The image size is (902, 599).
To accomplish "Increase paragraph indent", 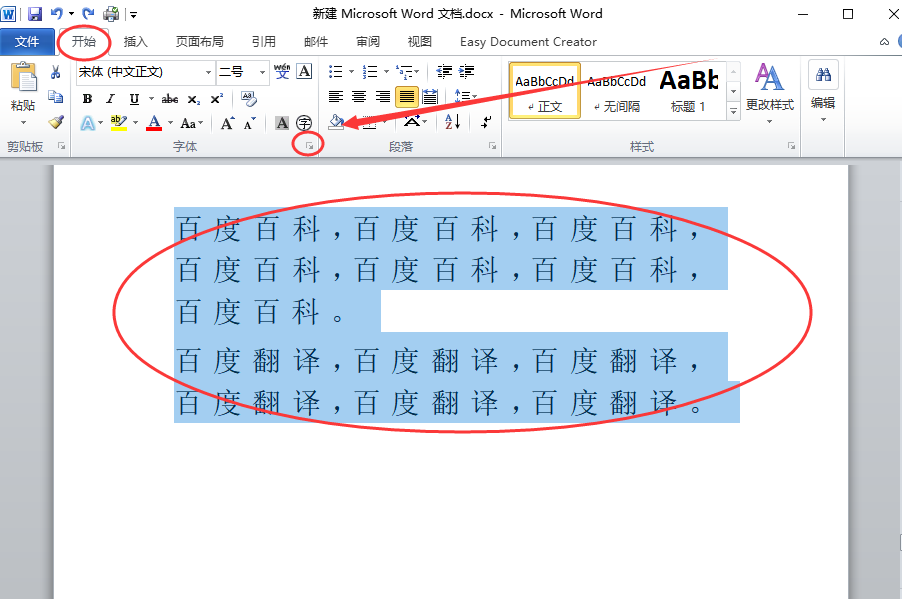I will tap(466, 71).
